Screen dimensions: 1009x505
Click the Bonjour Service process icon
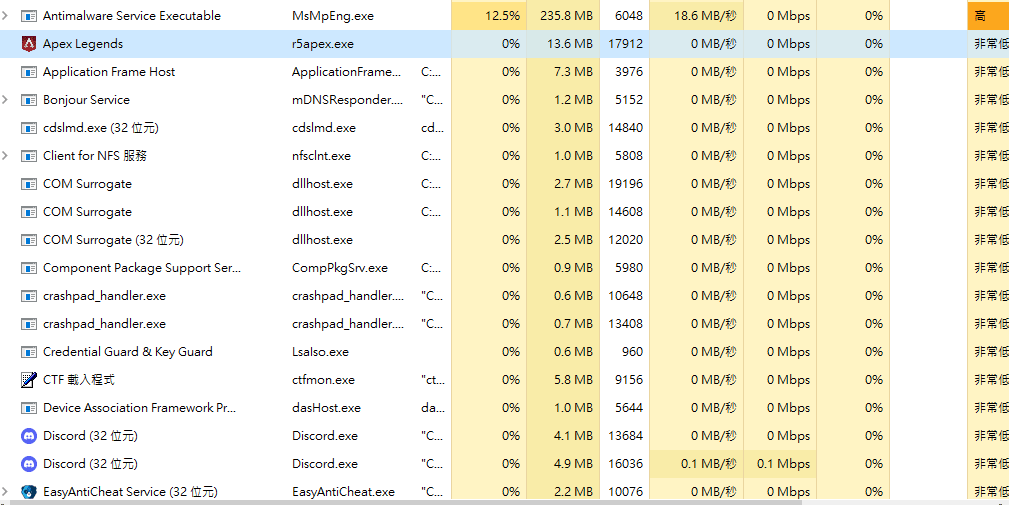click(x=29, y=100)
